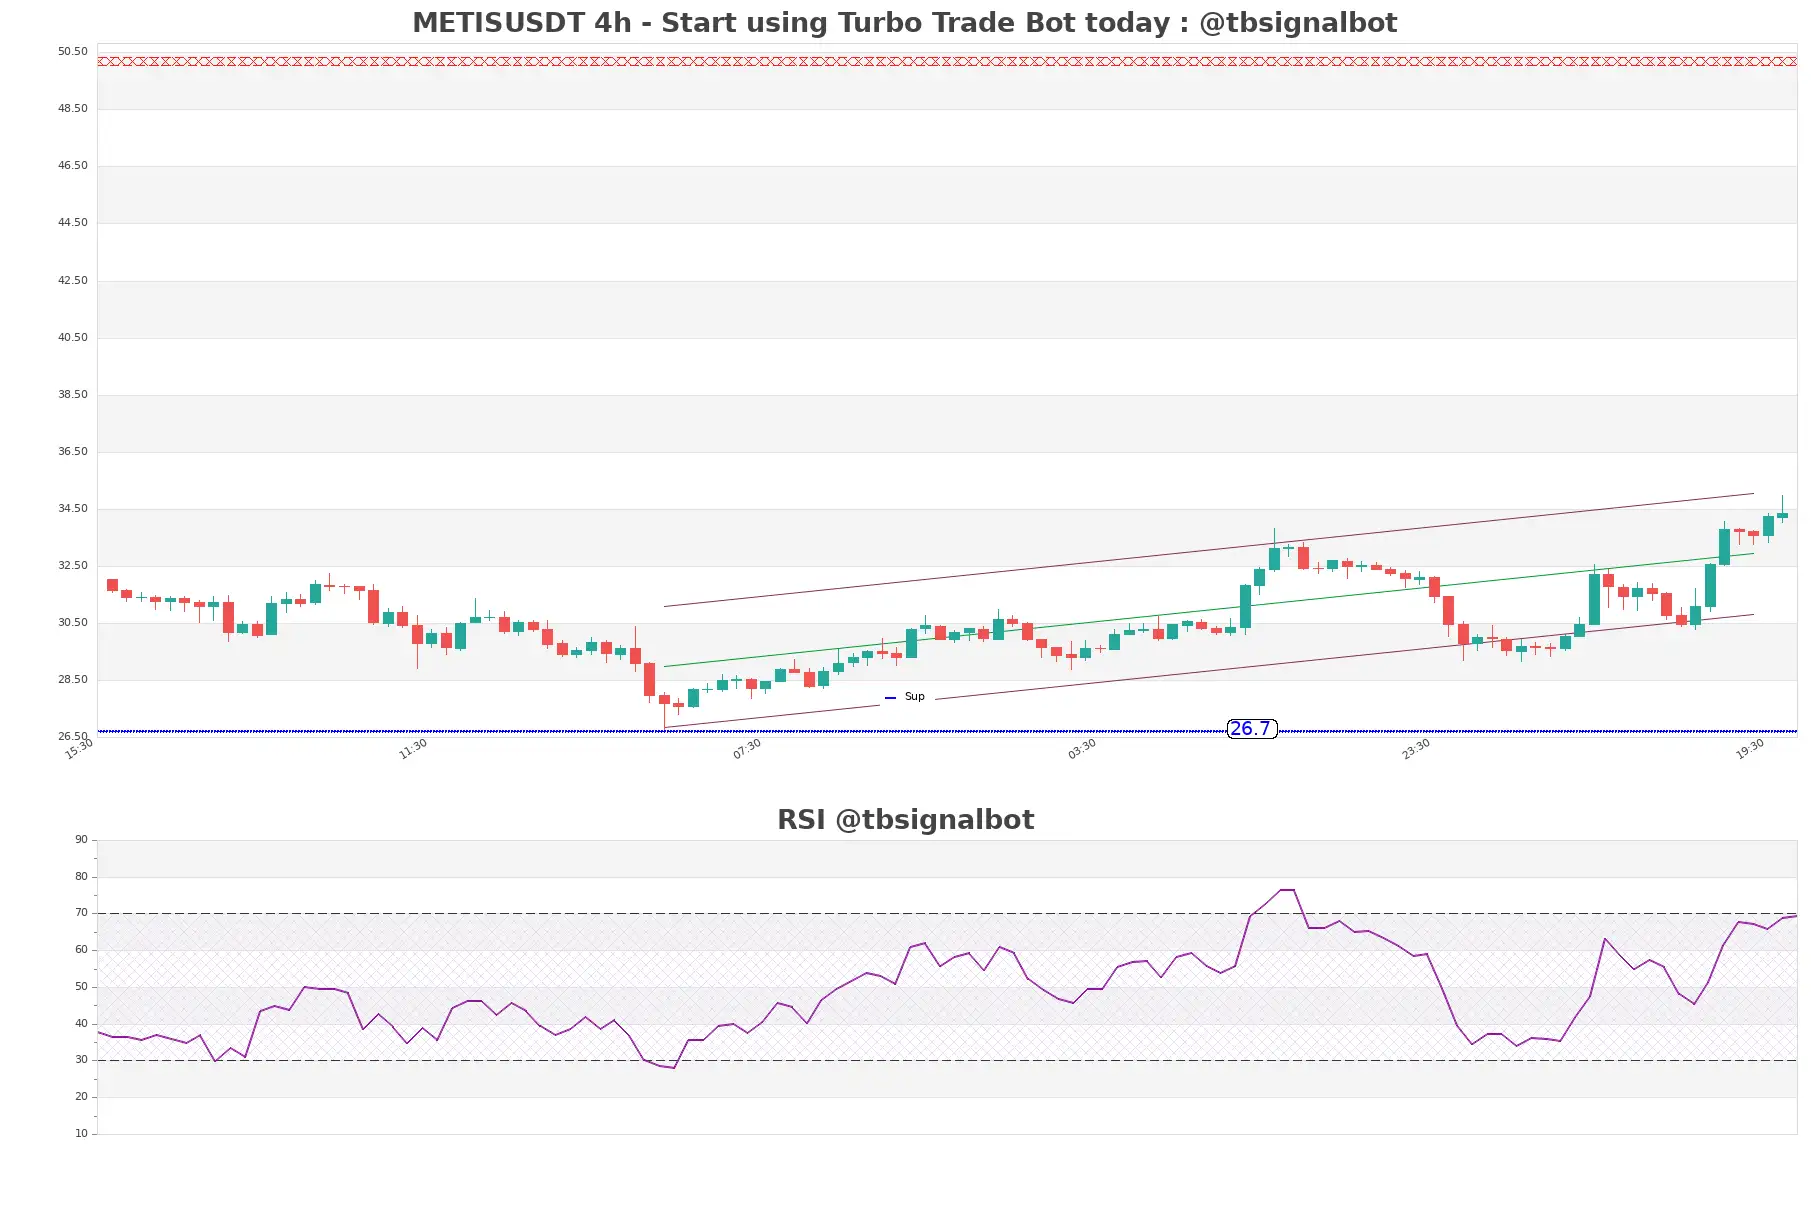
Task: Click the 46.50 price axis label
Action: click(72, 165)
